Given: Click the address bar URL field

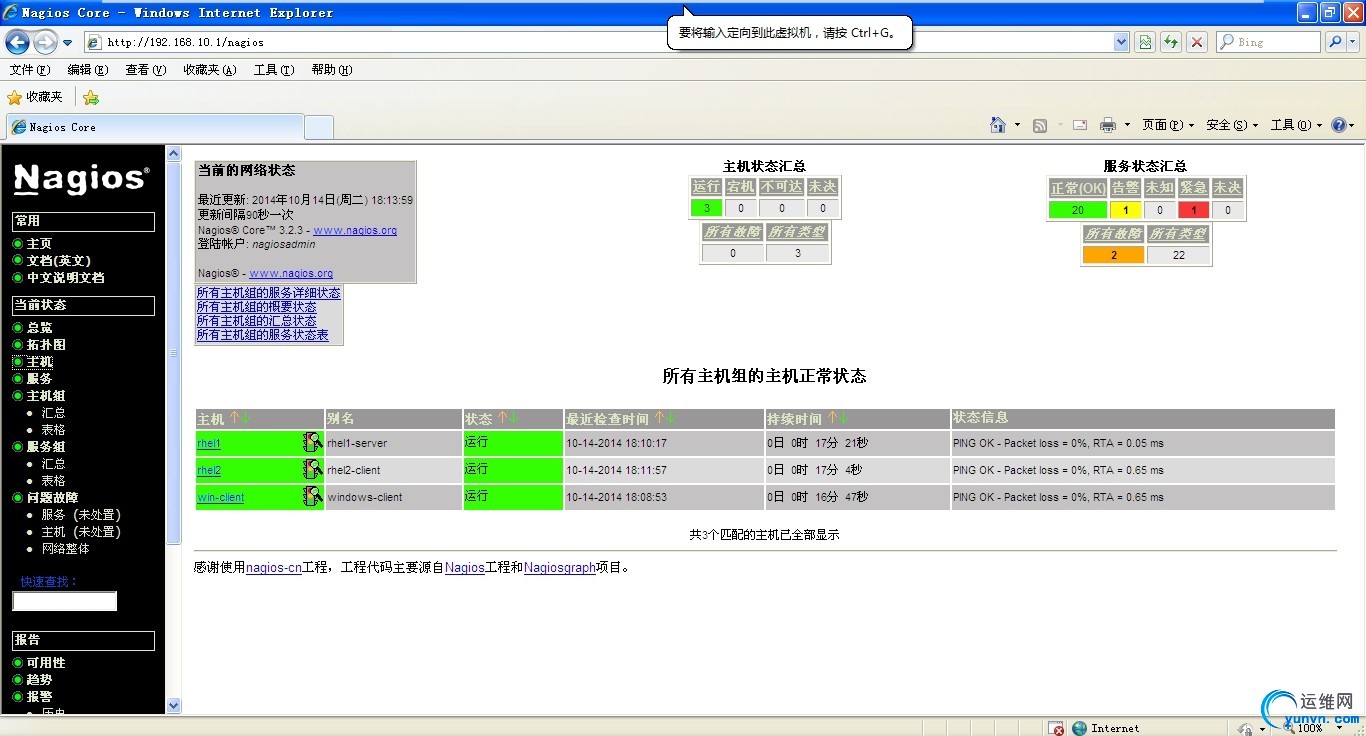Looking at the screenshot, I should point(597,42).
